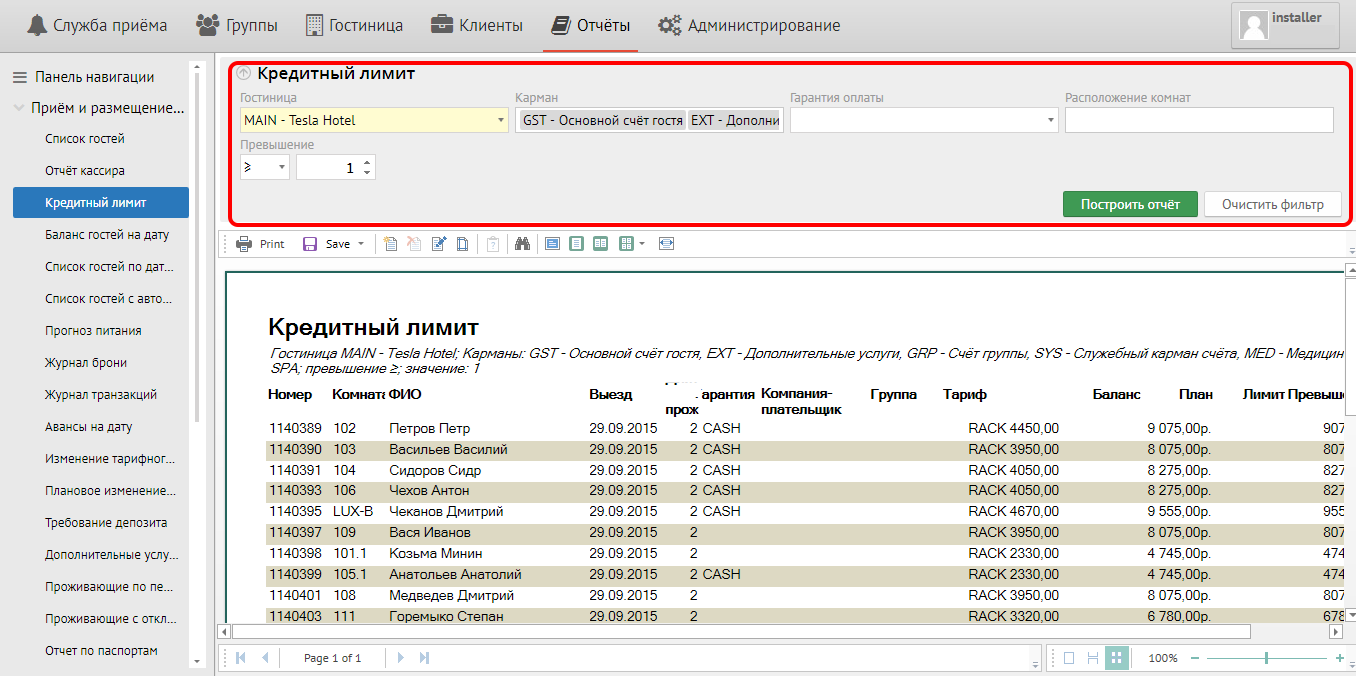Click the edit page pencil icon
Image resolution: width=1356 pixels, height=676 pixels.
(x=439, y=244)
